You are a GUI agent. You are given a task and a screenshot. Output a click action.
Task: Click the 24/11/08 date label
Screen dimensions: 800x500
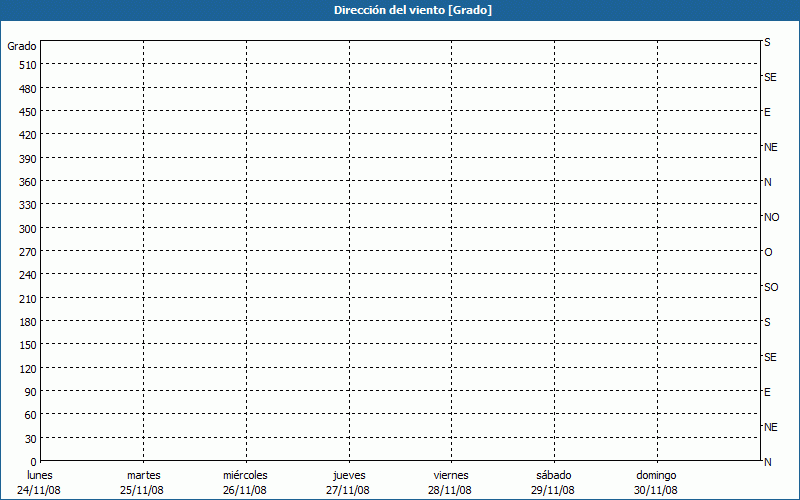click(40, 490)
